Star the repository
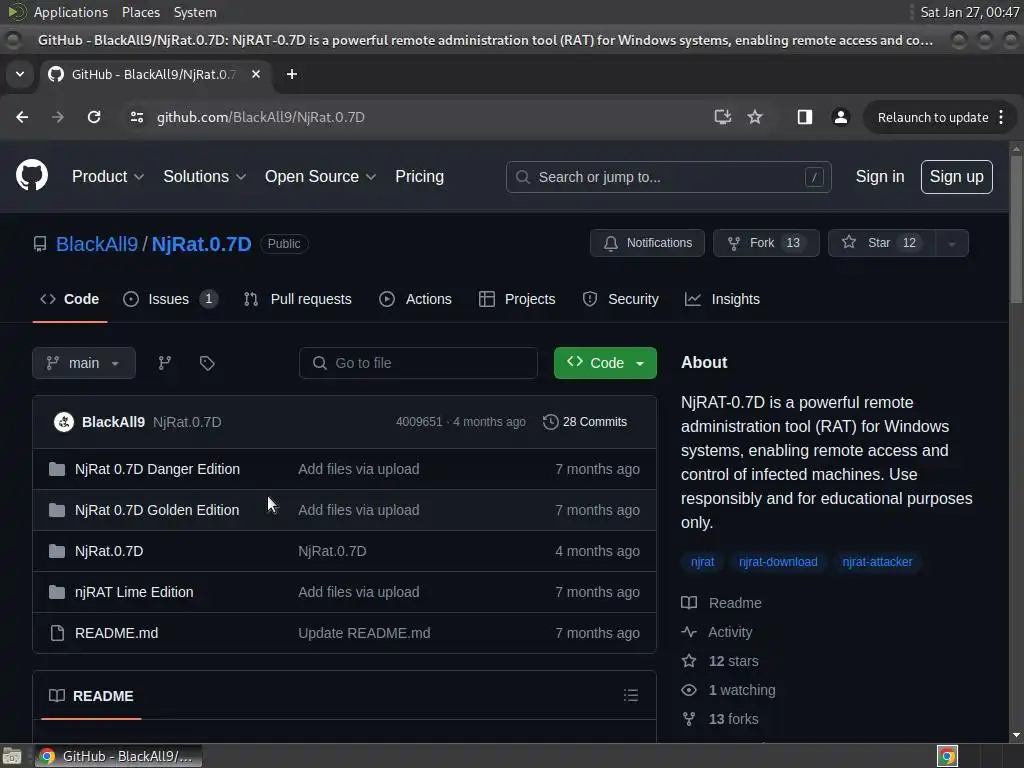 tap(881, 243)
